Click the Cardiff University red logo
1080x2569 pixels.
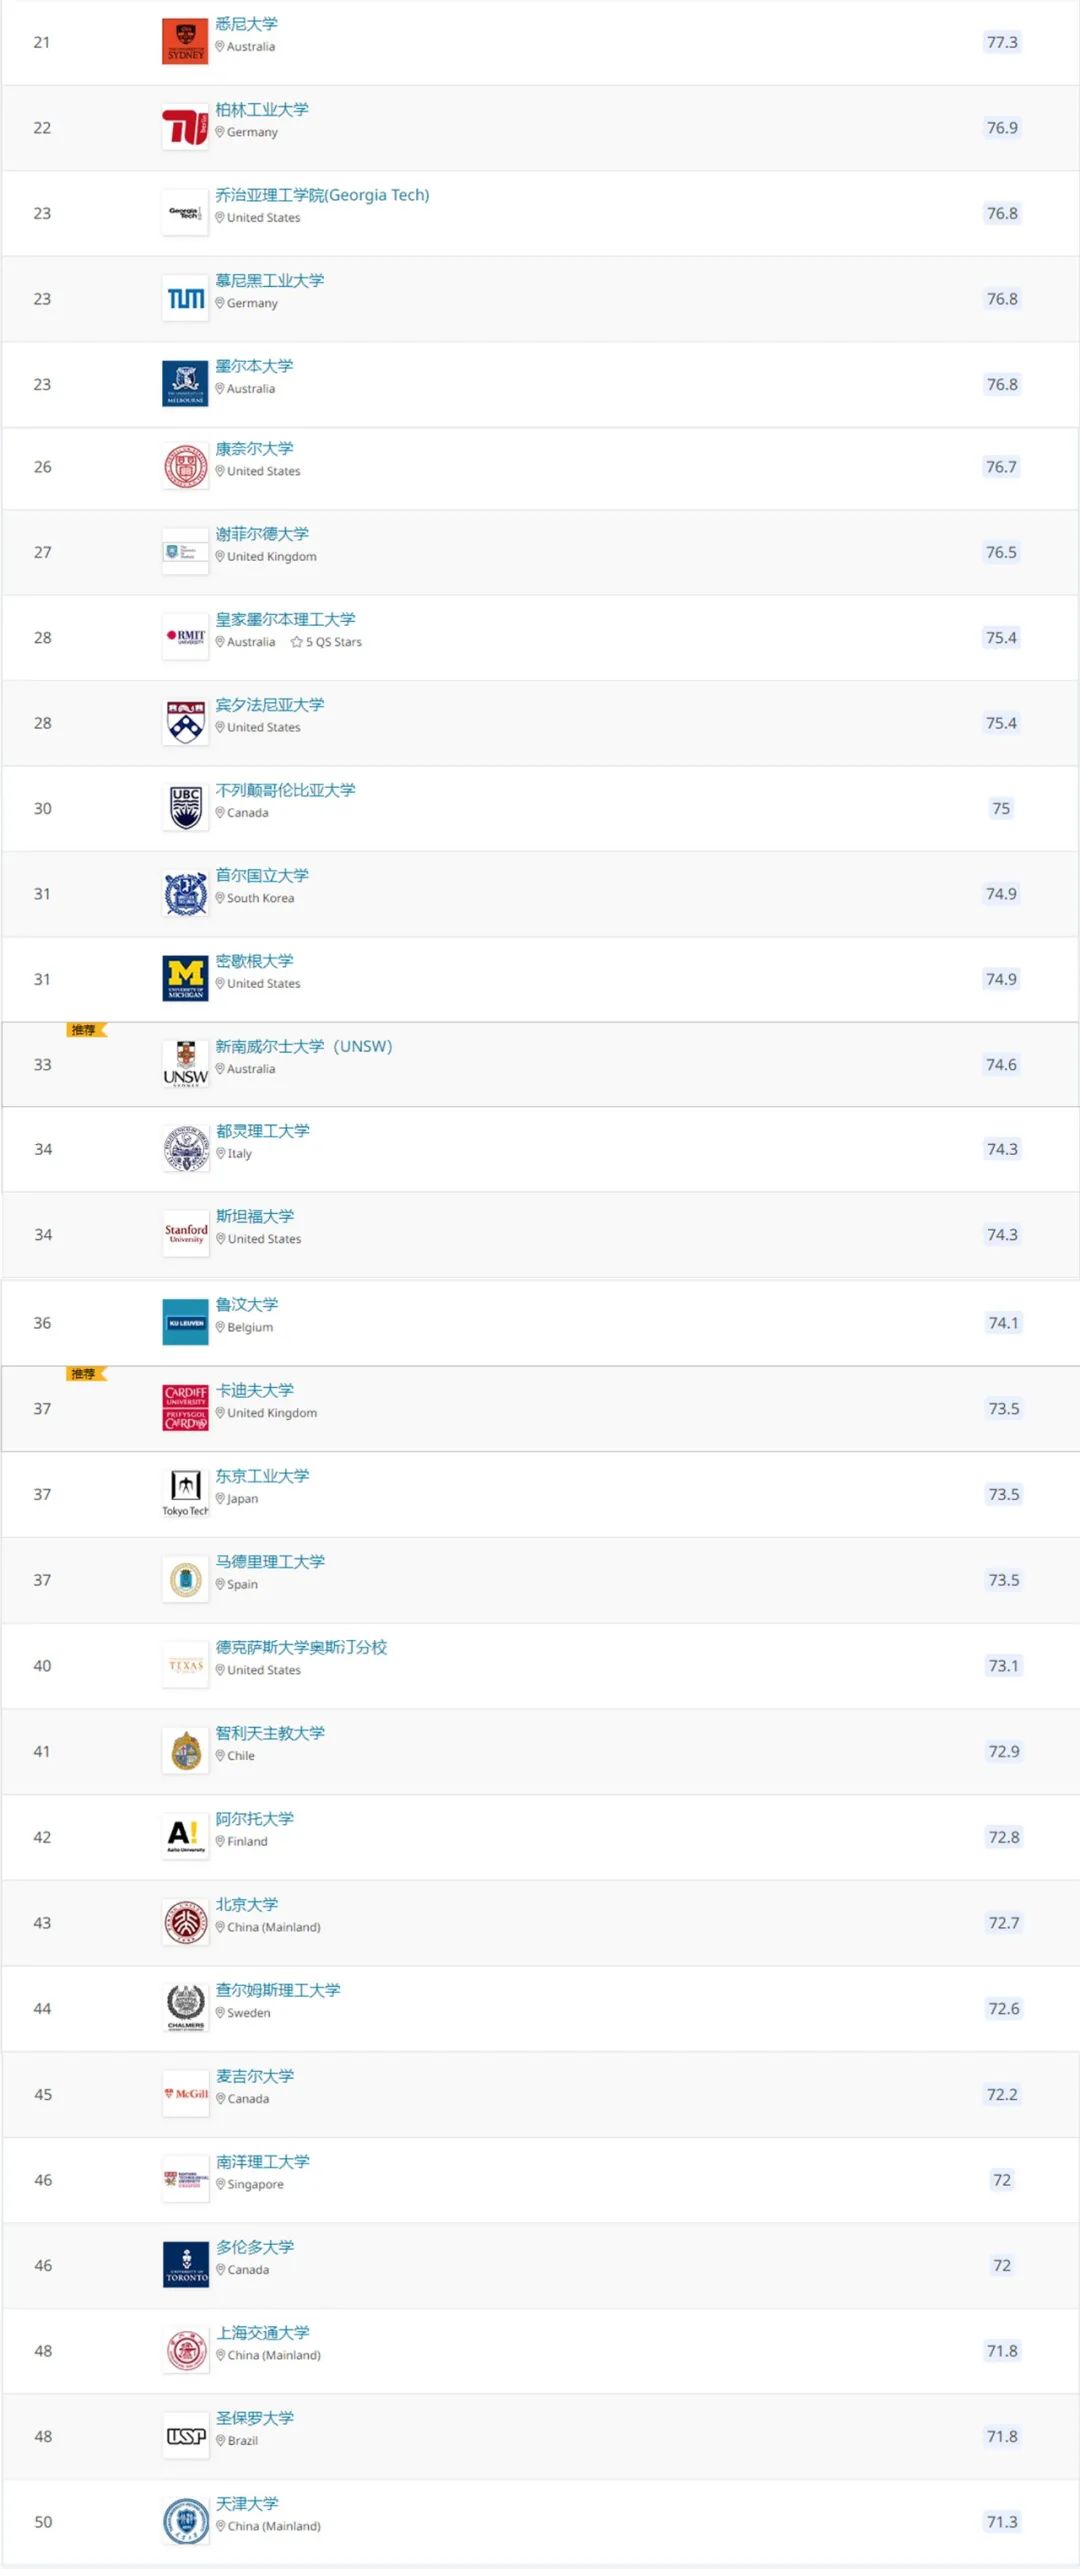[x=185, y=1409]
